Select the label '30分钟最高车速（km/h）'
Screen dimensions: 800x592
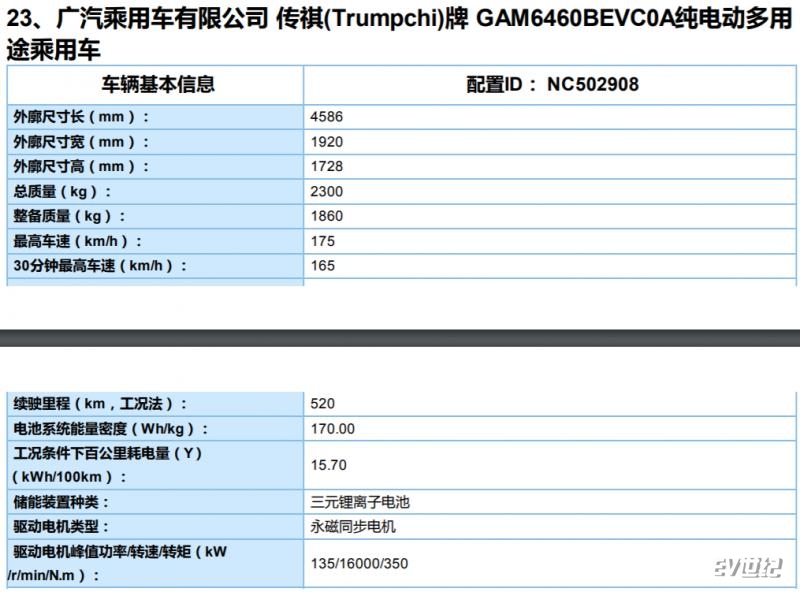coord(101,266)
